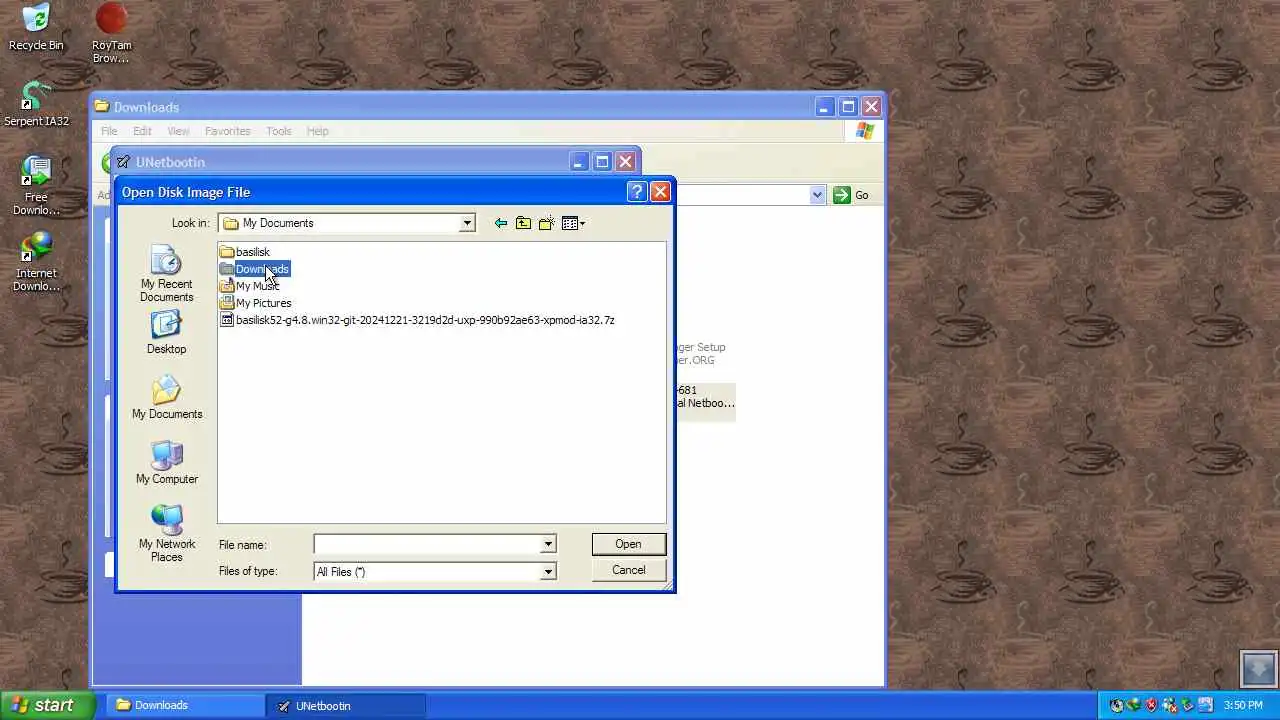Screen dimensions: 1280x720
Task: Select the basilisk52 .7z archive file
Action: click(x=417, y=320)
